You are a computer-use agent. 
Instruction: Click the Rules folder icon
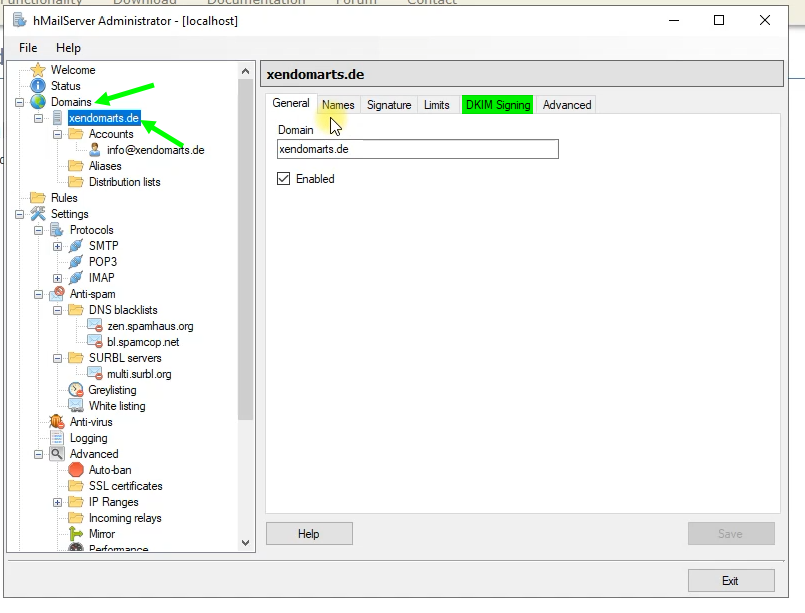point(38,198)
